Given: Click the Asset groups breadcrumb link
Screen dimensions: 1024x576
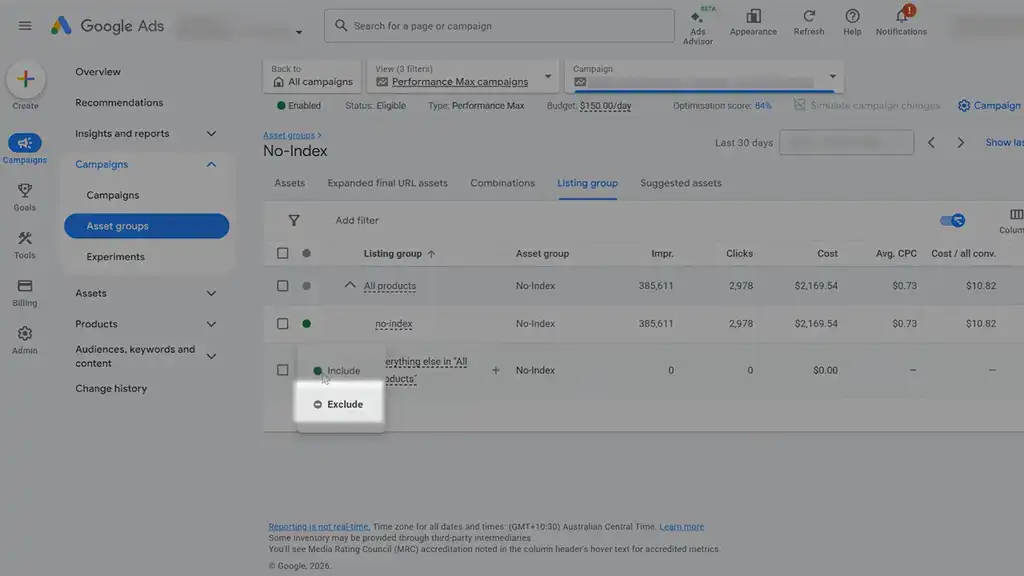Looking at the screenshot, I should point(289,135).
